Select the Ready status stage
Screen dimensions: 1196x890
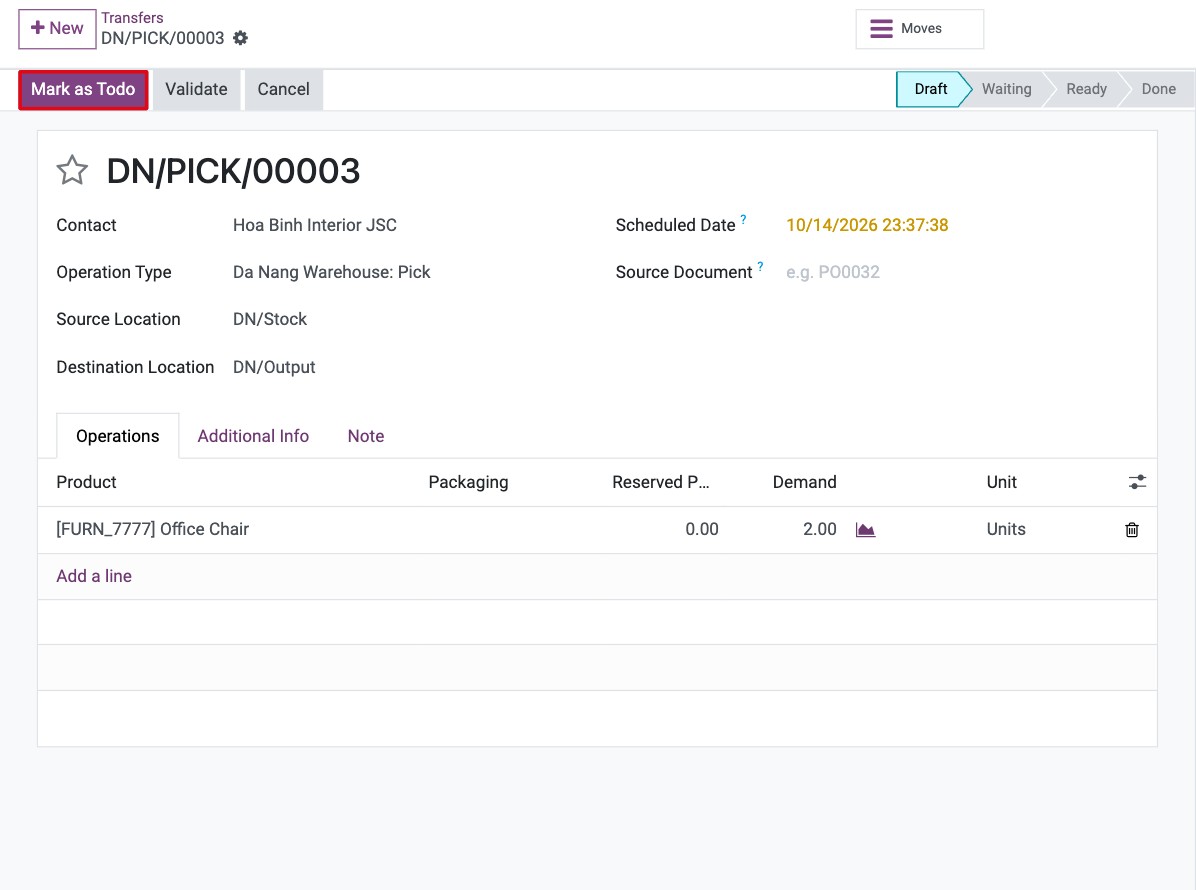(1086, 89)
